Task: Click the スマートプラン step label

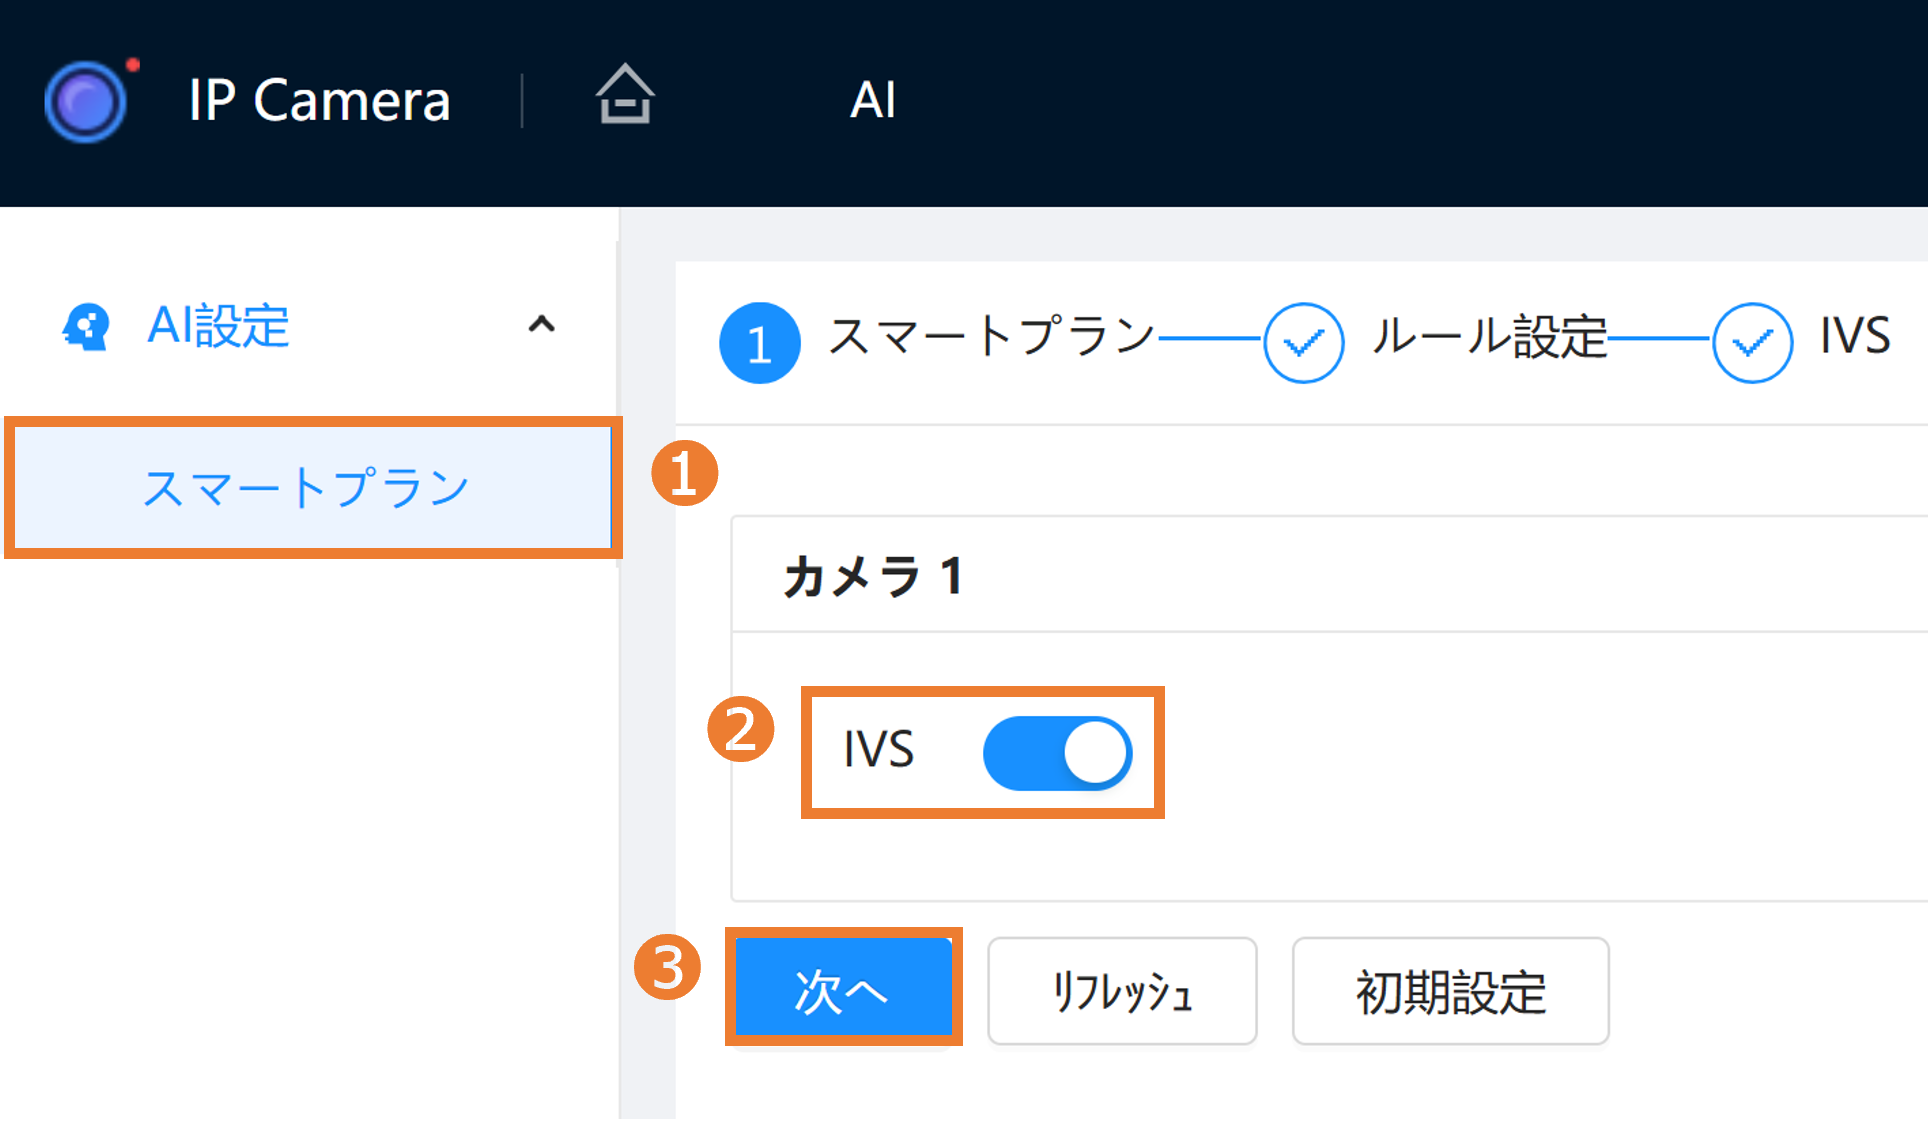Action: point(991,337)
